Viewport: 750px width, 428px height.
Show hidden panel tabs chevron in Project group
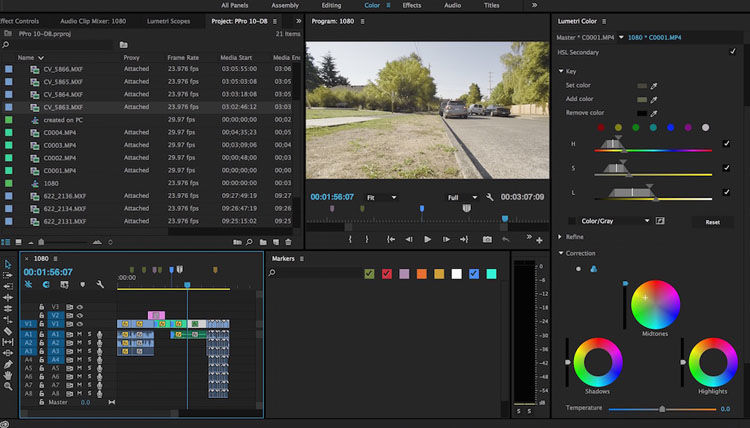point(298,21)
